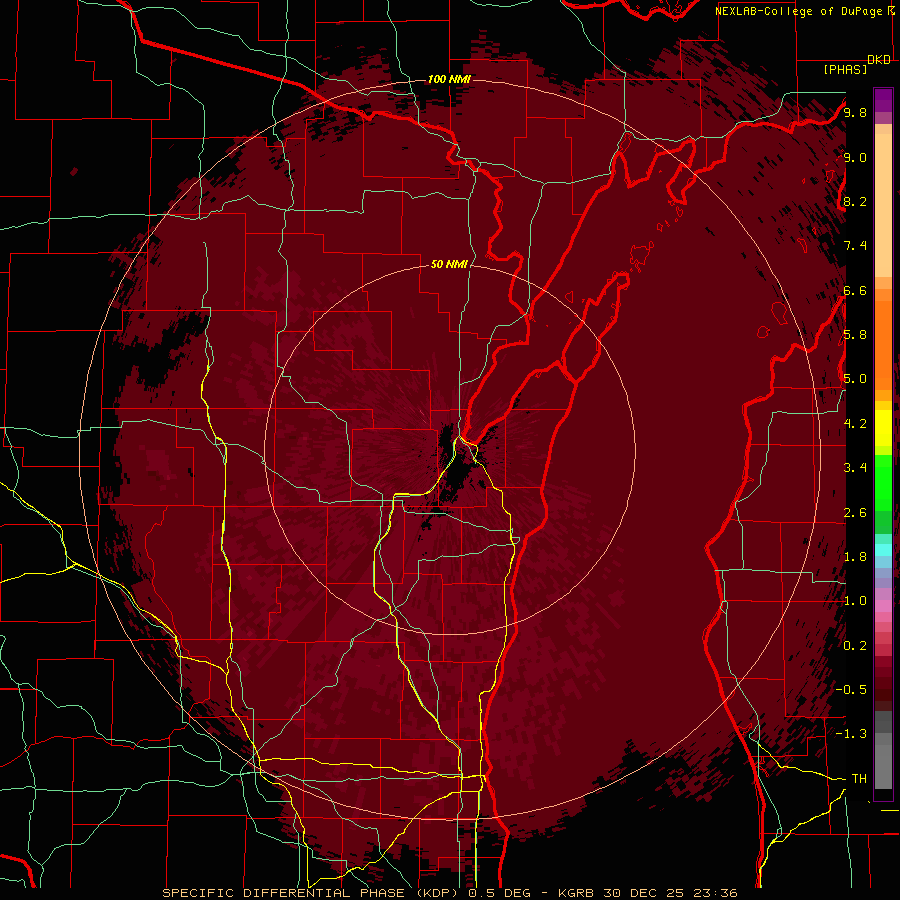The height and width of the screenshot is (900, 900).
Task: Select the 1.8 color scale value
Action: 855,557
